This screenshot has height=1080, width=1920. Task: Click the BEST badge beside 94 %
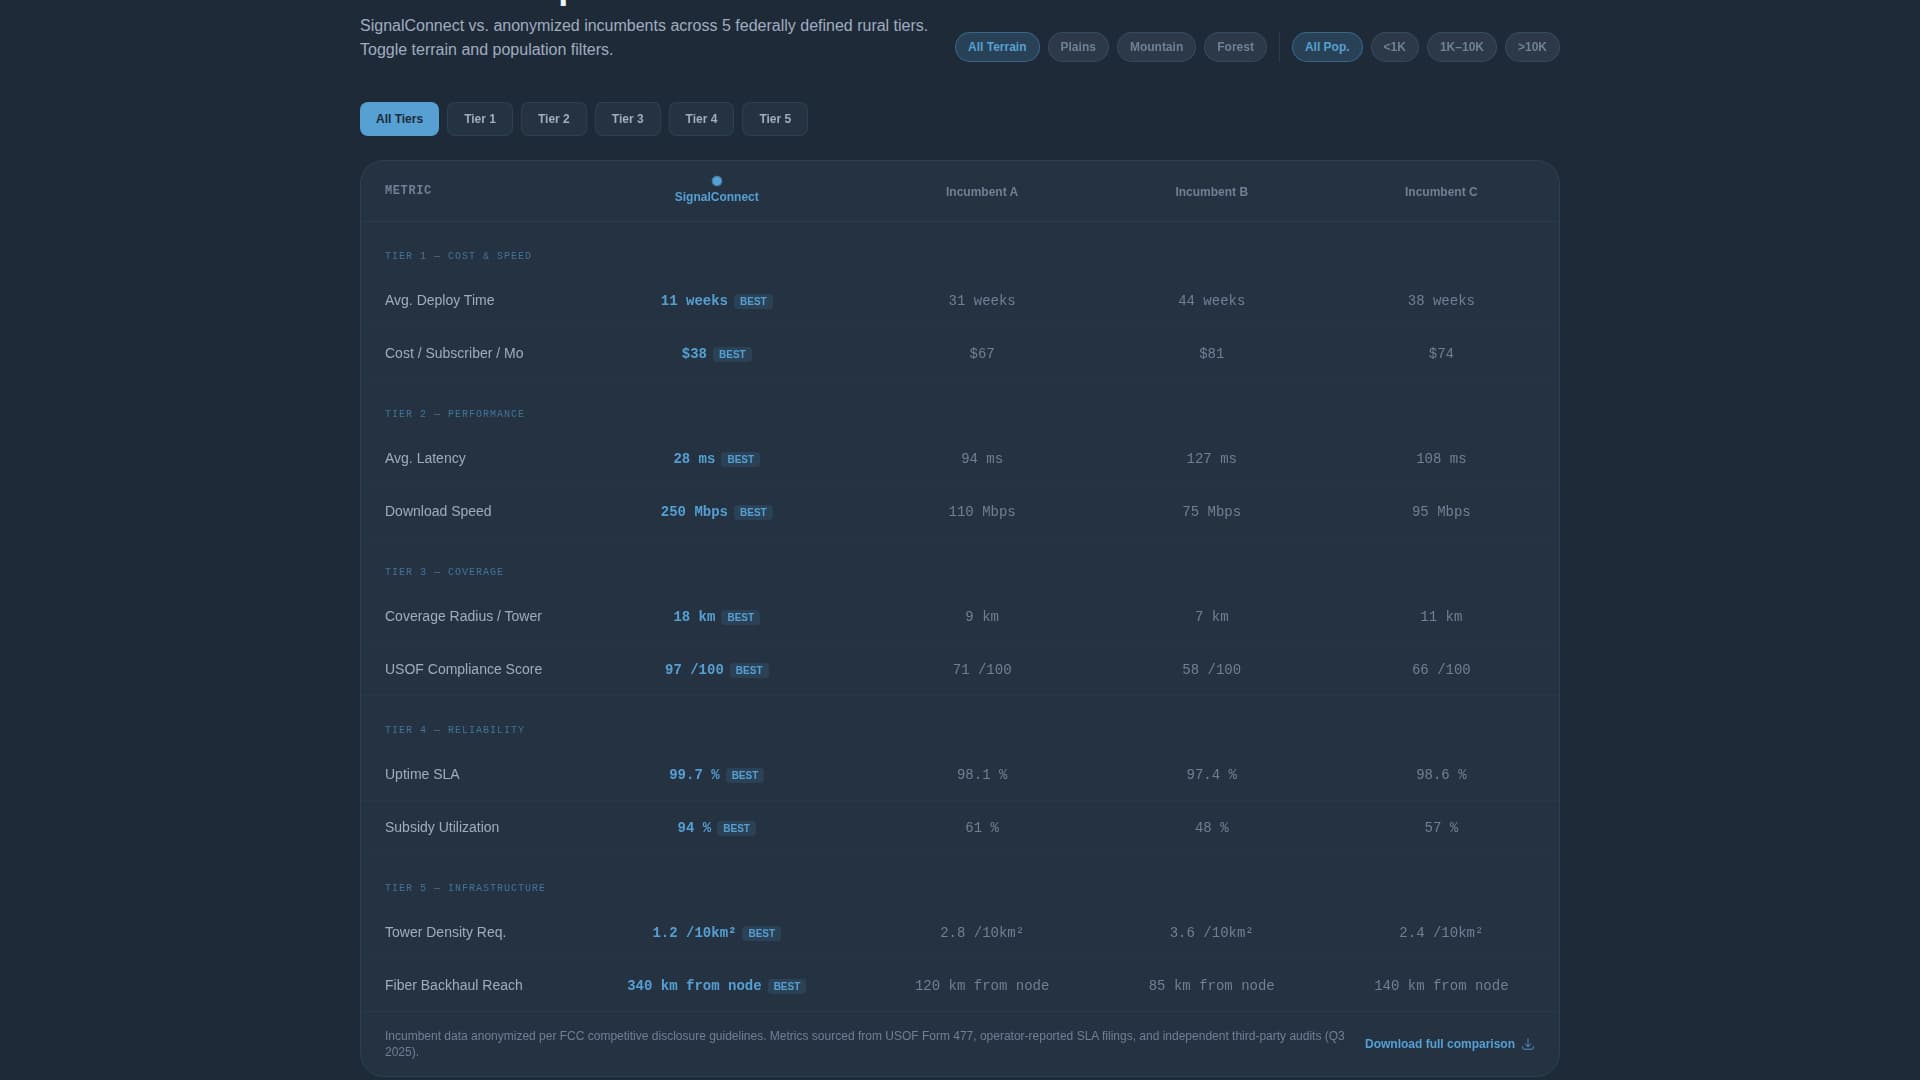[737, 828]
